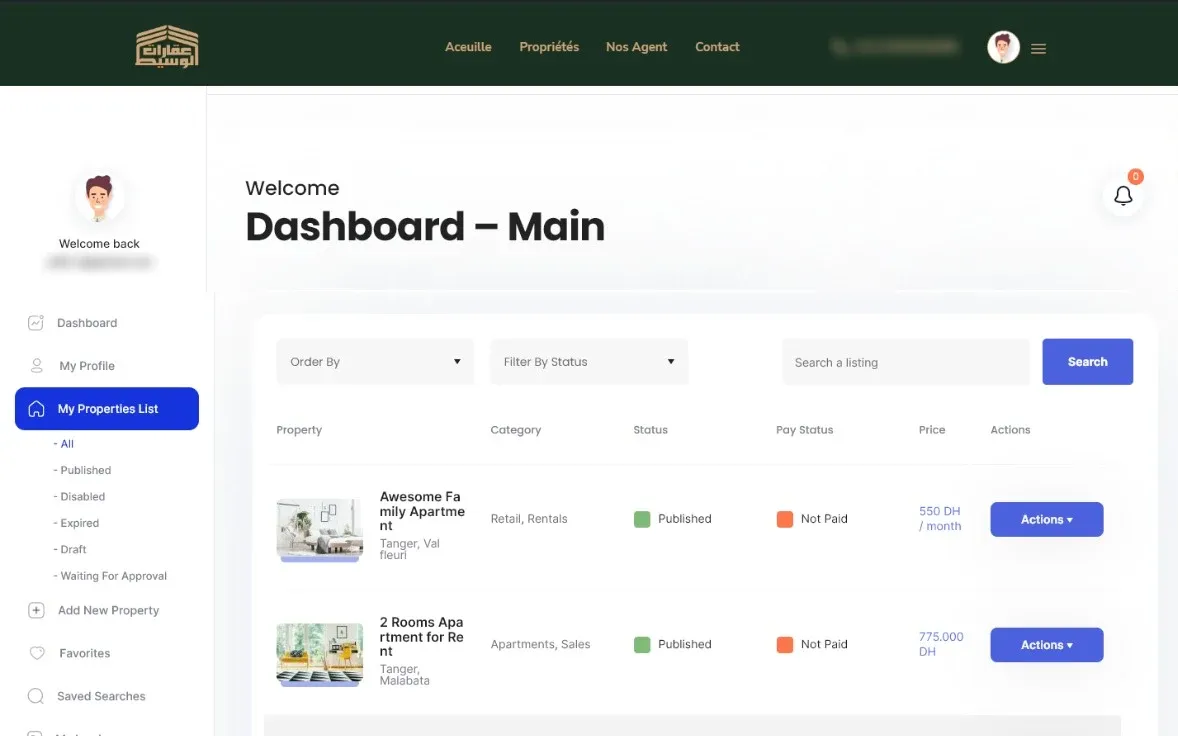Click the My Profile person icon

point(36,366)
